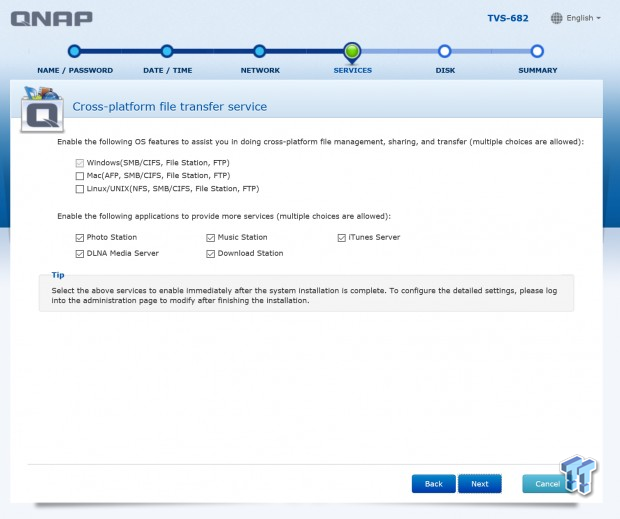Click the green Services step marker

click(352, 52)
